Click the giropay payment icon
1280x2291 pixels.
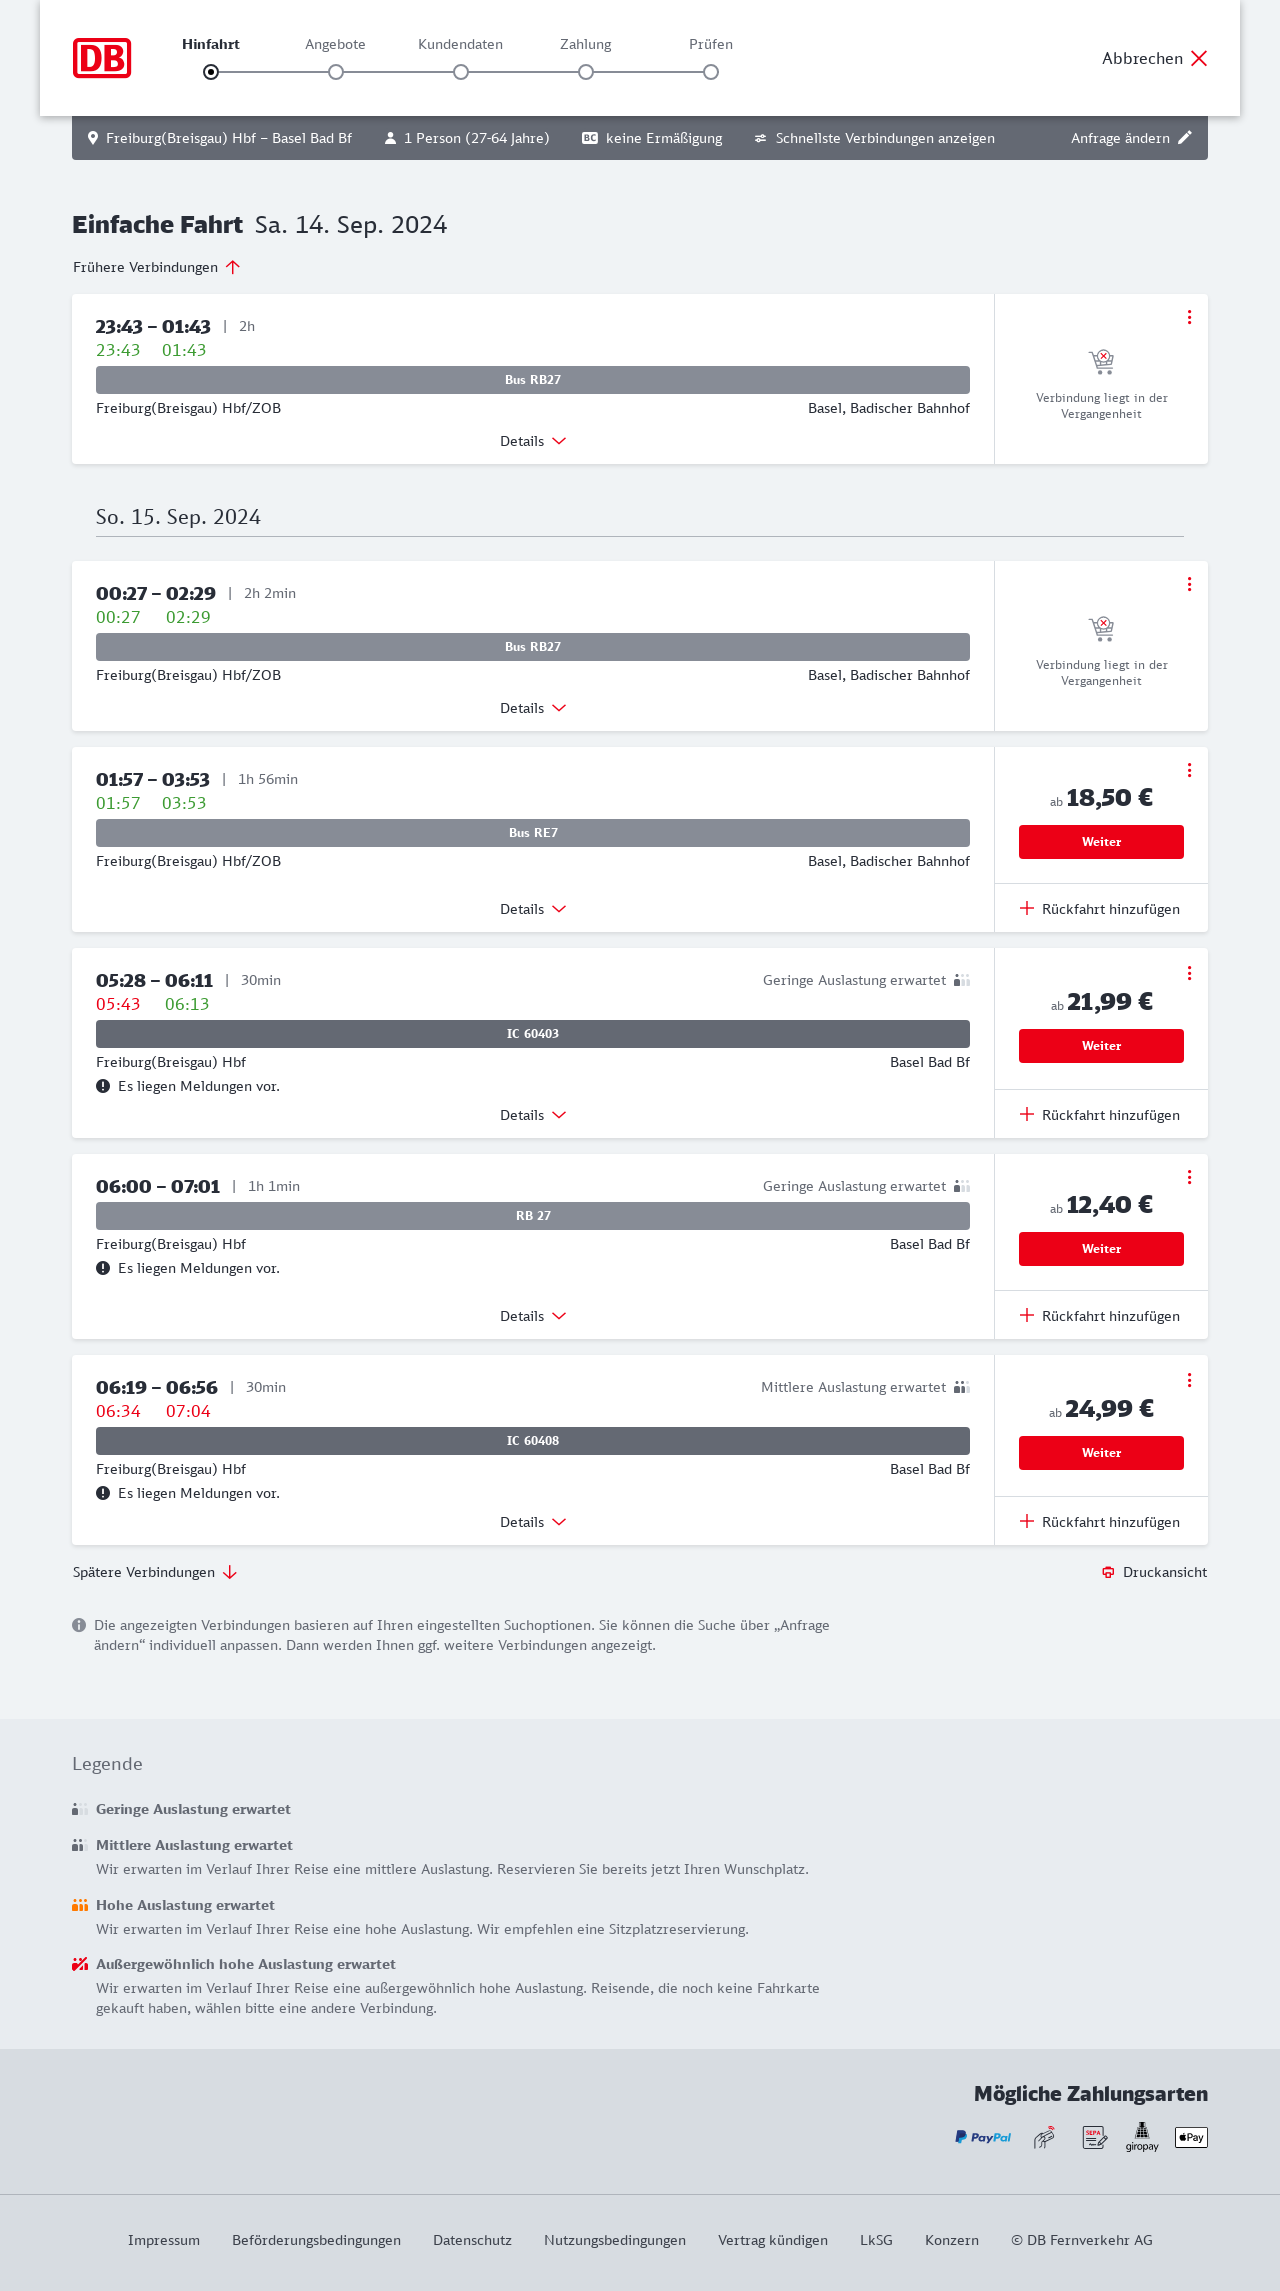pyautogui.click(x=1142, y=2137)
